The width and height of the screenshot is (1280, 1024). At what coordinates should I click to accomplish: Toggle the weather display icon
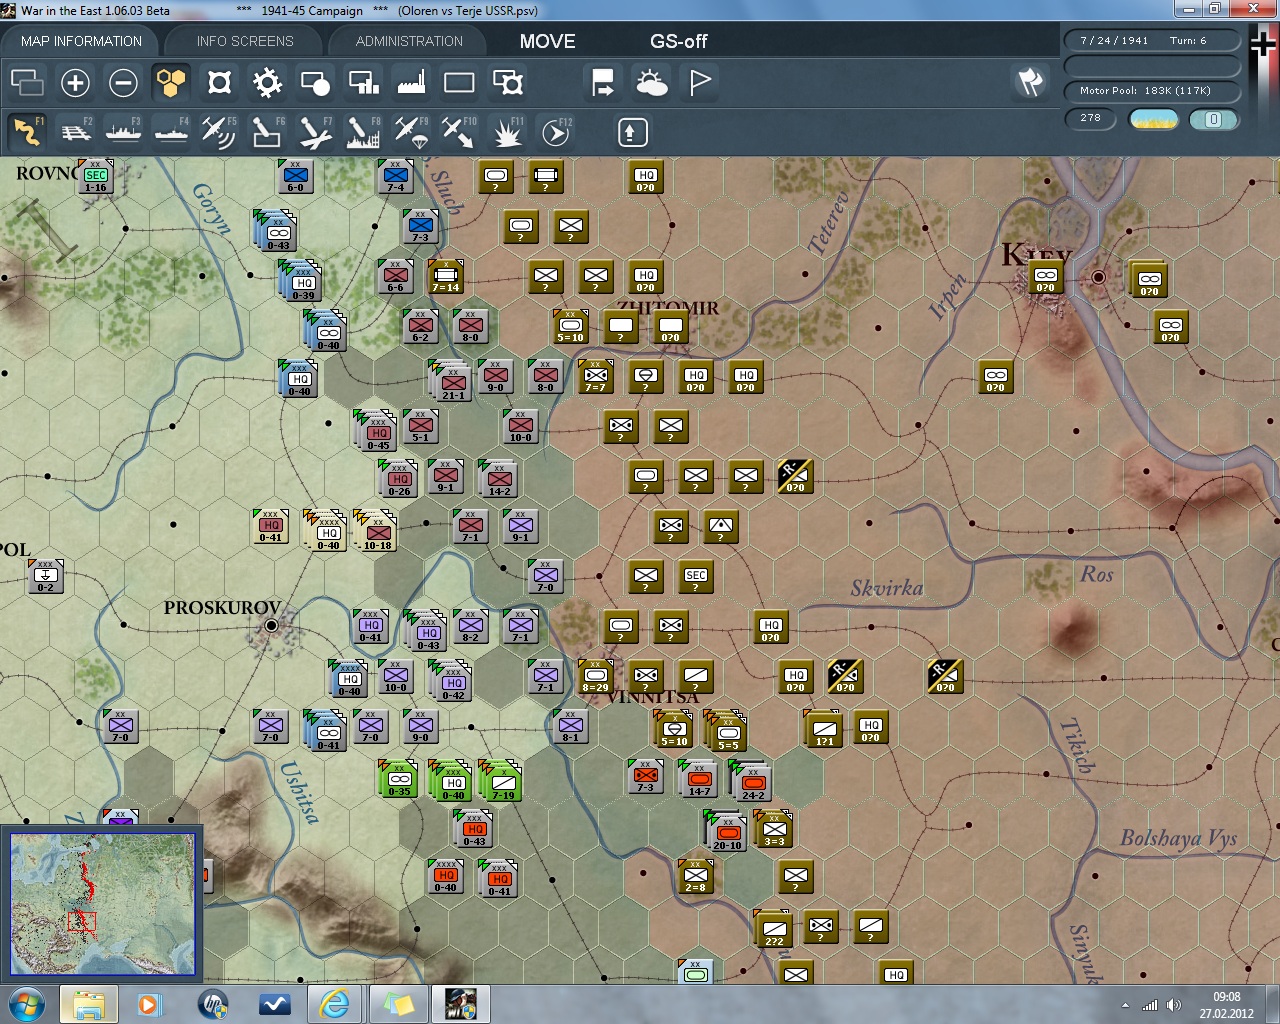tap(651, 83)
